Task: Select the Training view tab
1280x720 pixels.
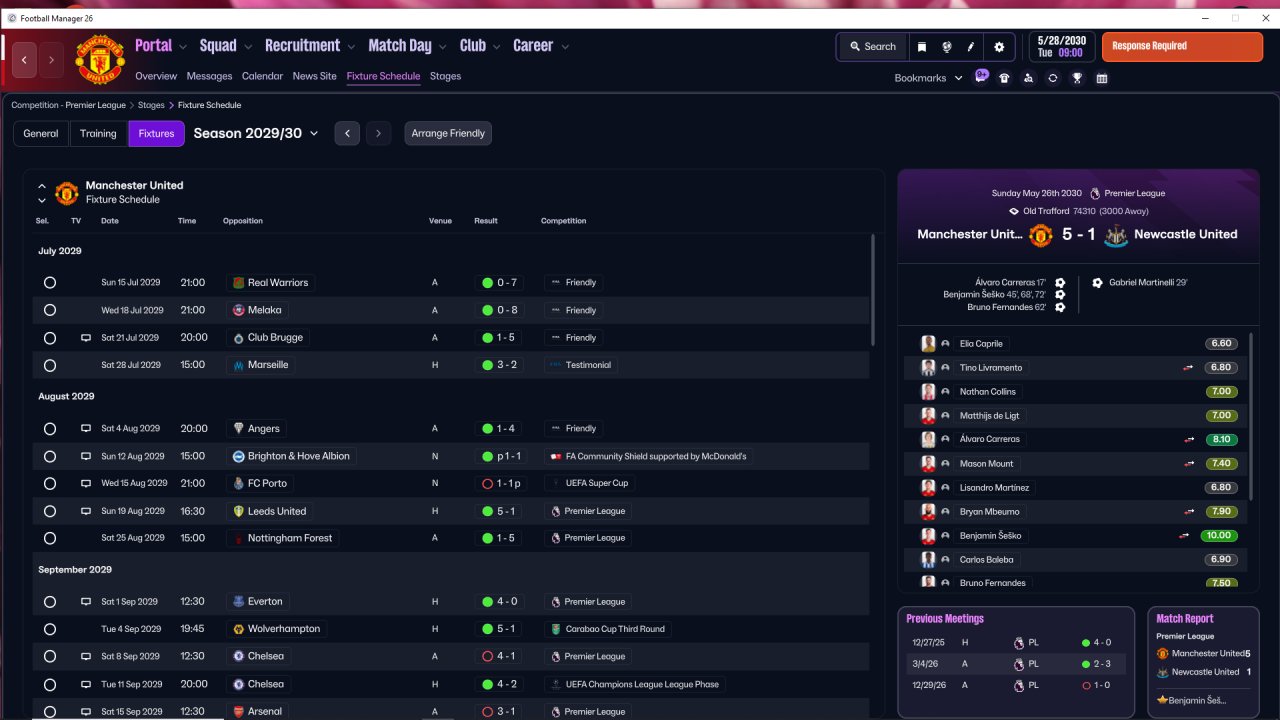Action: coord(98,134)
